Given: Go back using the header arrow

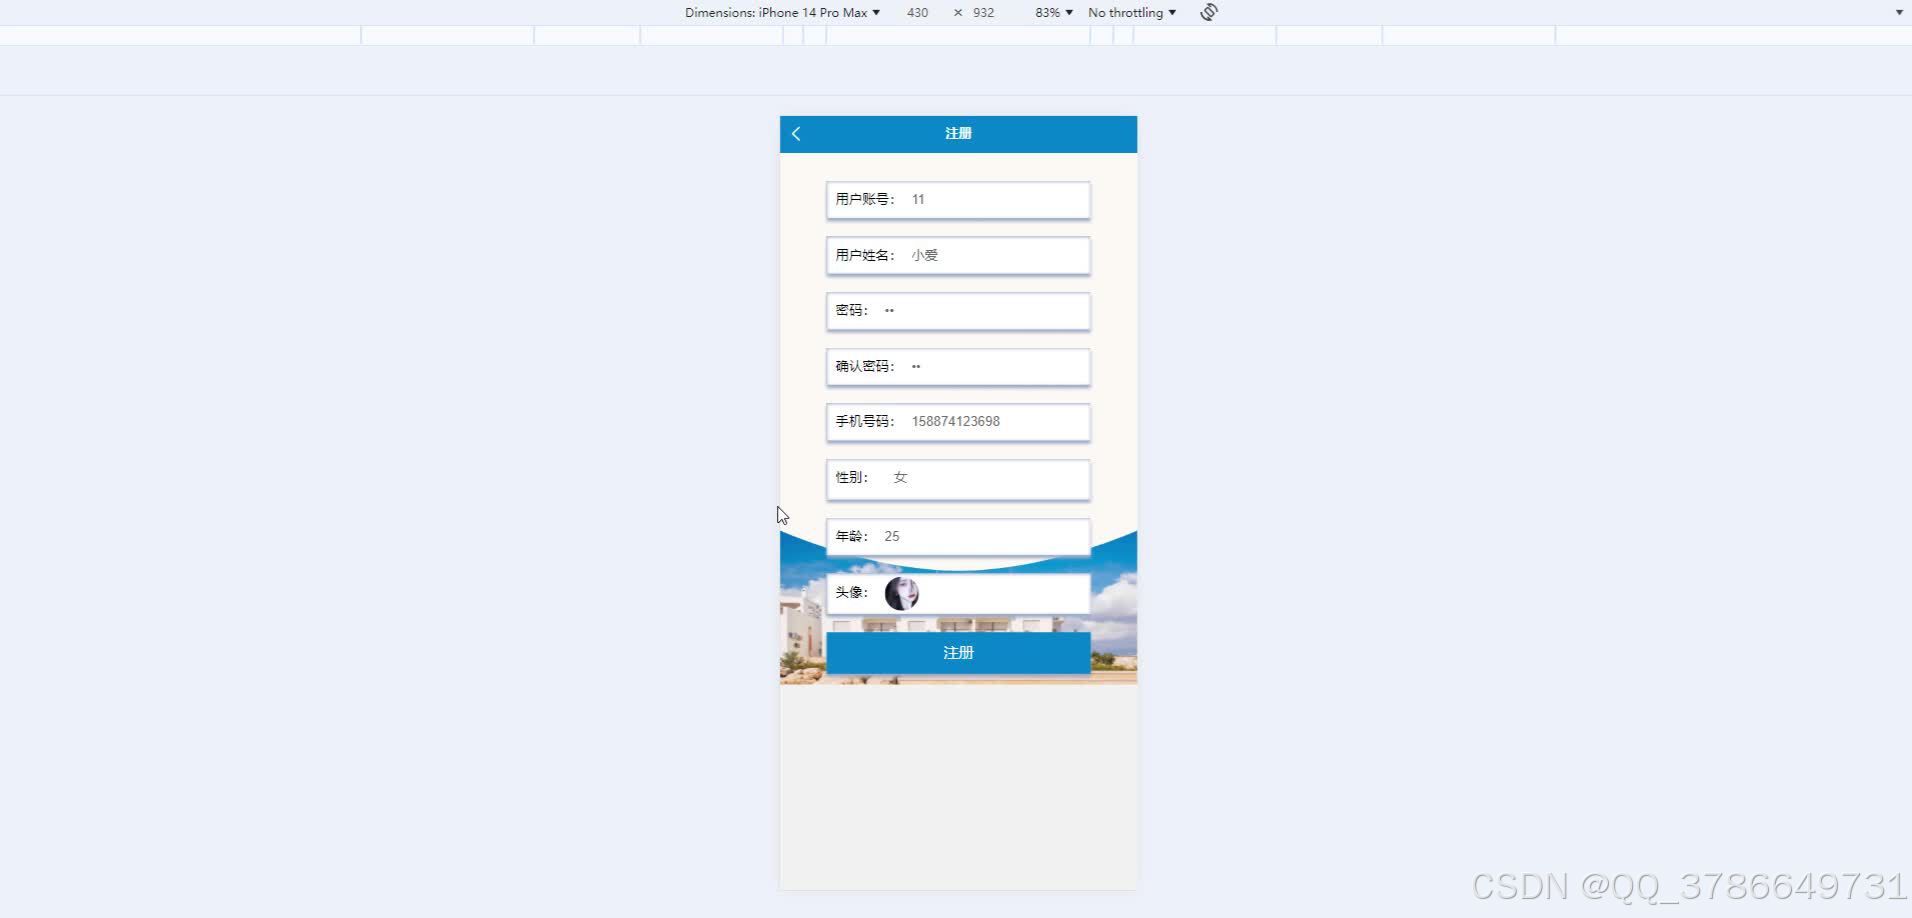Looking at the screenshot, I should (796, 134).
